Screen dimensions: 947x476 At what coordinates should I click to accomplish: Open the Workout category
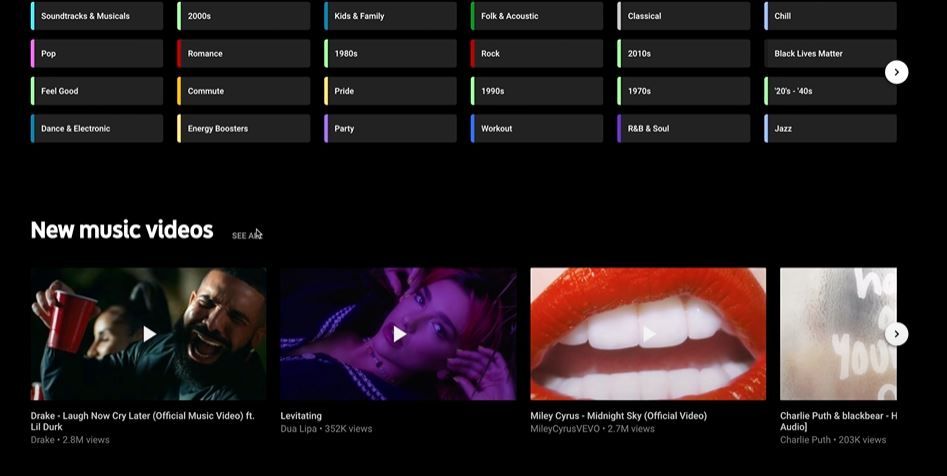tap(537, 128)
